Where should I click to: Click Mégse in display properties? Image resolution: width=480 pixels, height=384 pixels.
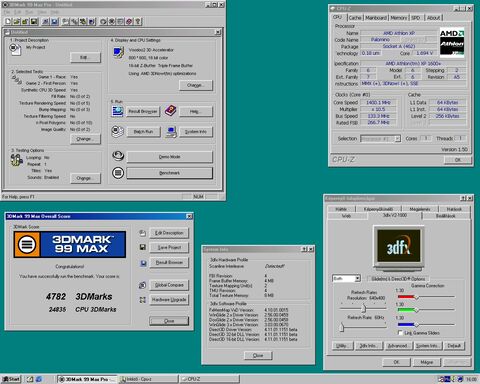click(427, 362)
